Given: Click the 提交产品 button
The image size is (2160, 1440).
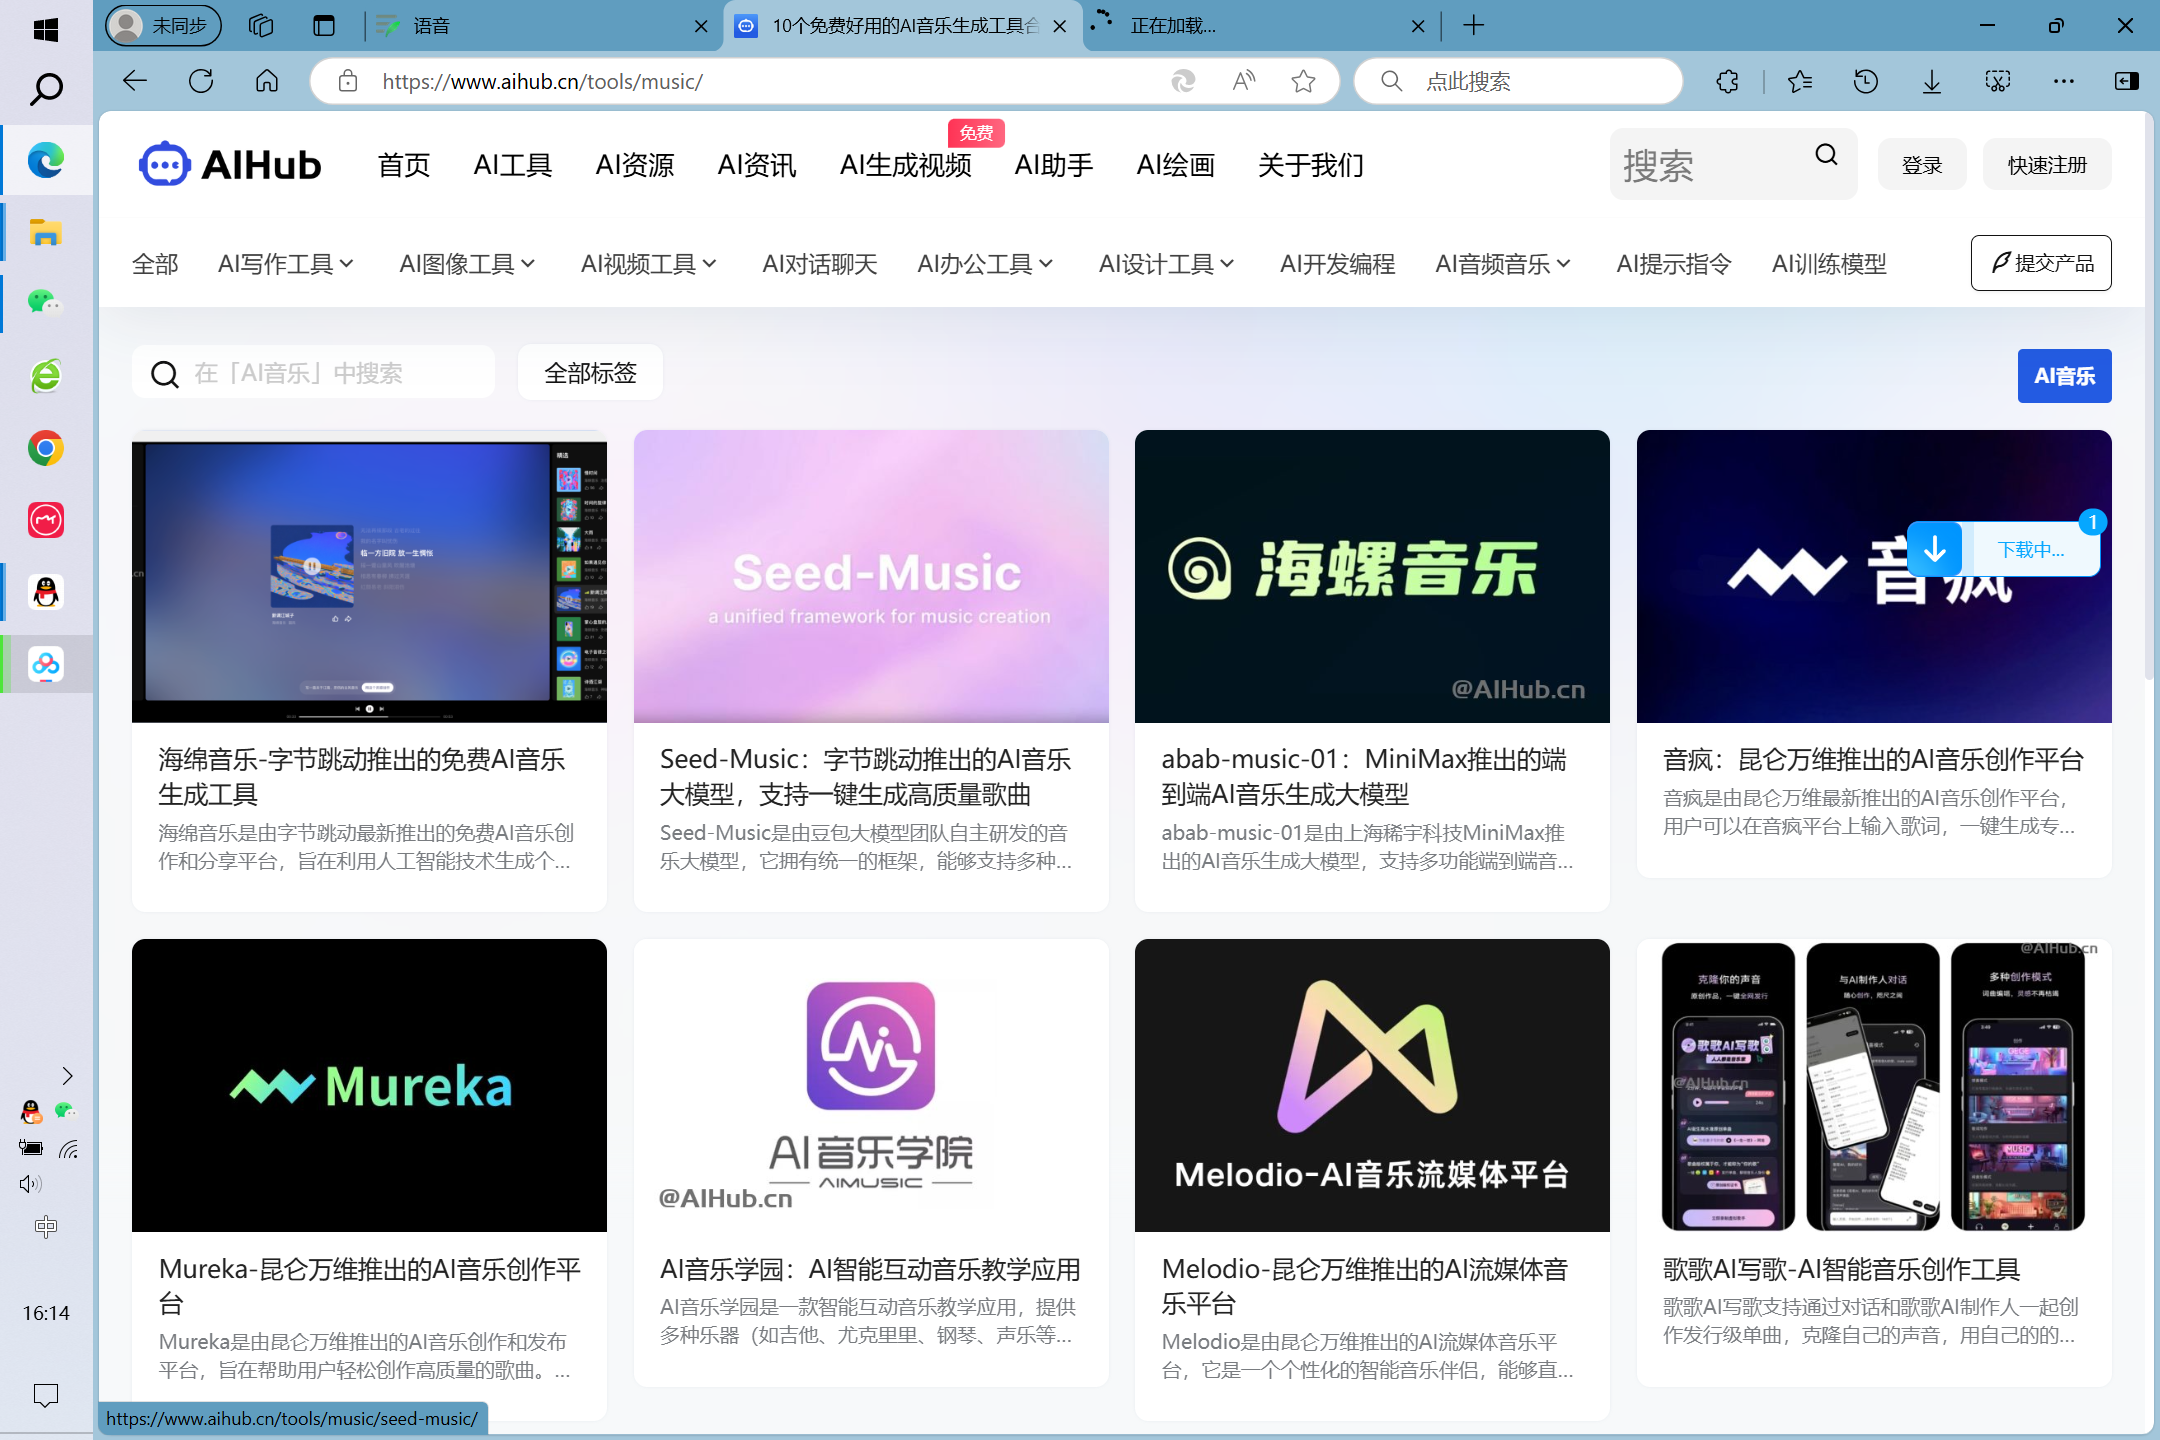Looking at the screenshot, I should (x=2041, y=263).
